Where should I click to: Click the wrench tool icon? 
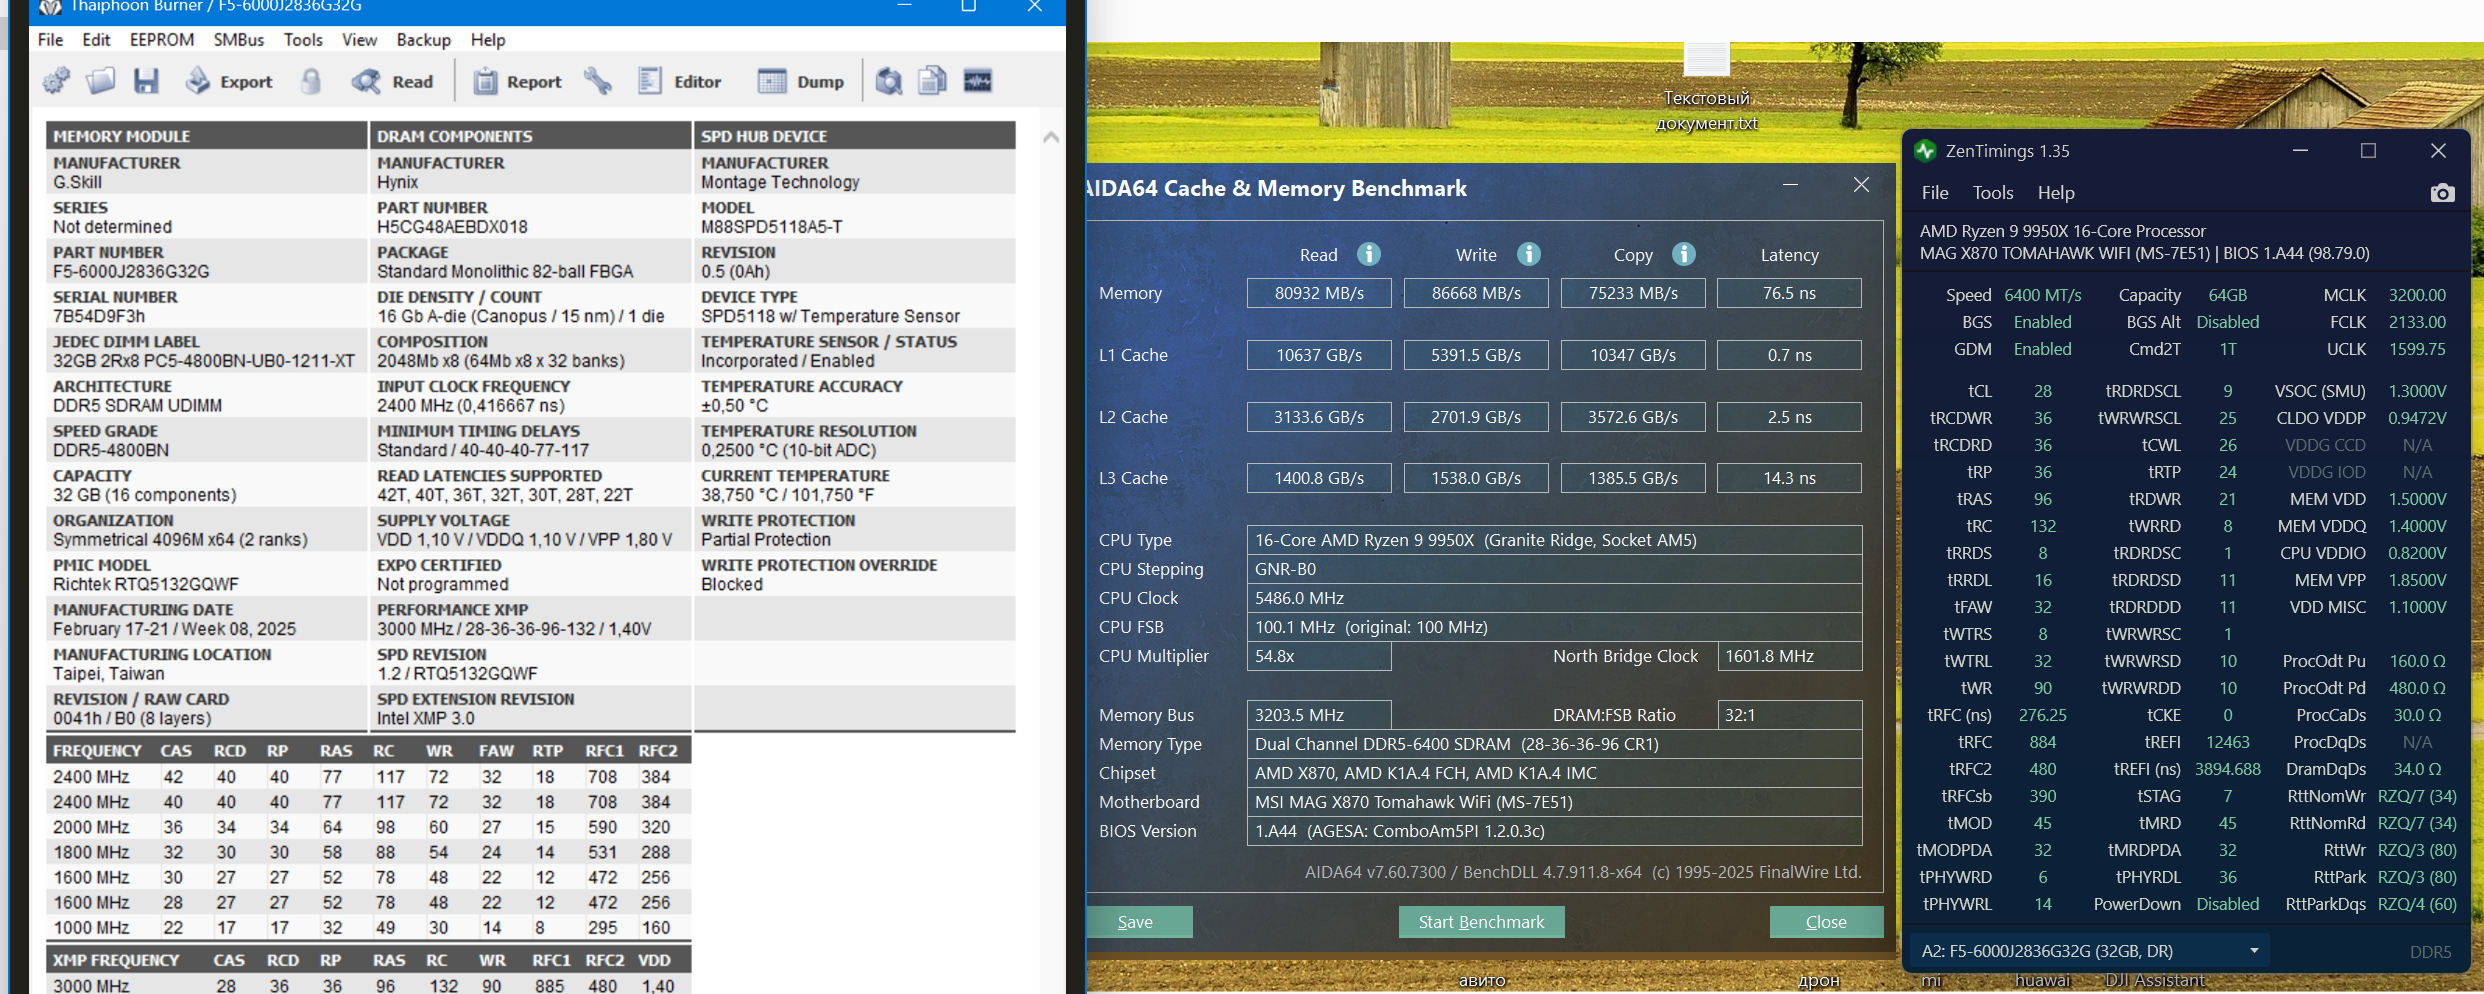click(598, 81)
